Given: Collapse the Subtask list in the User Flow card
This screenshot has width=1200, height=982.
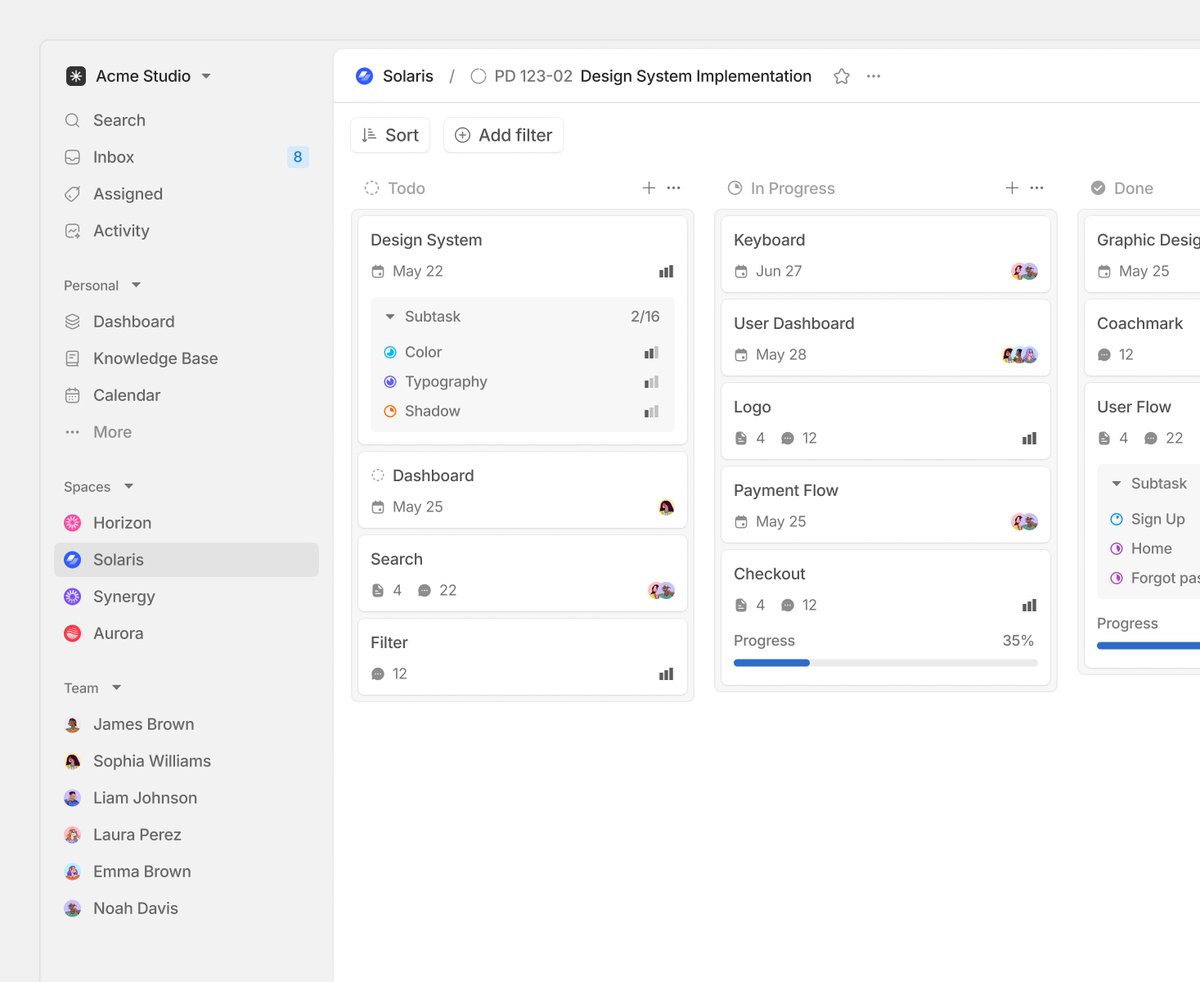Looking at the screenshot, I should pyautogui.click(x=1116, y=484).
